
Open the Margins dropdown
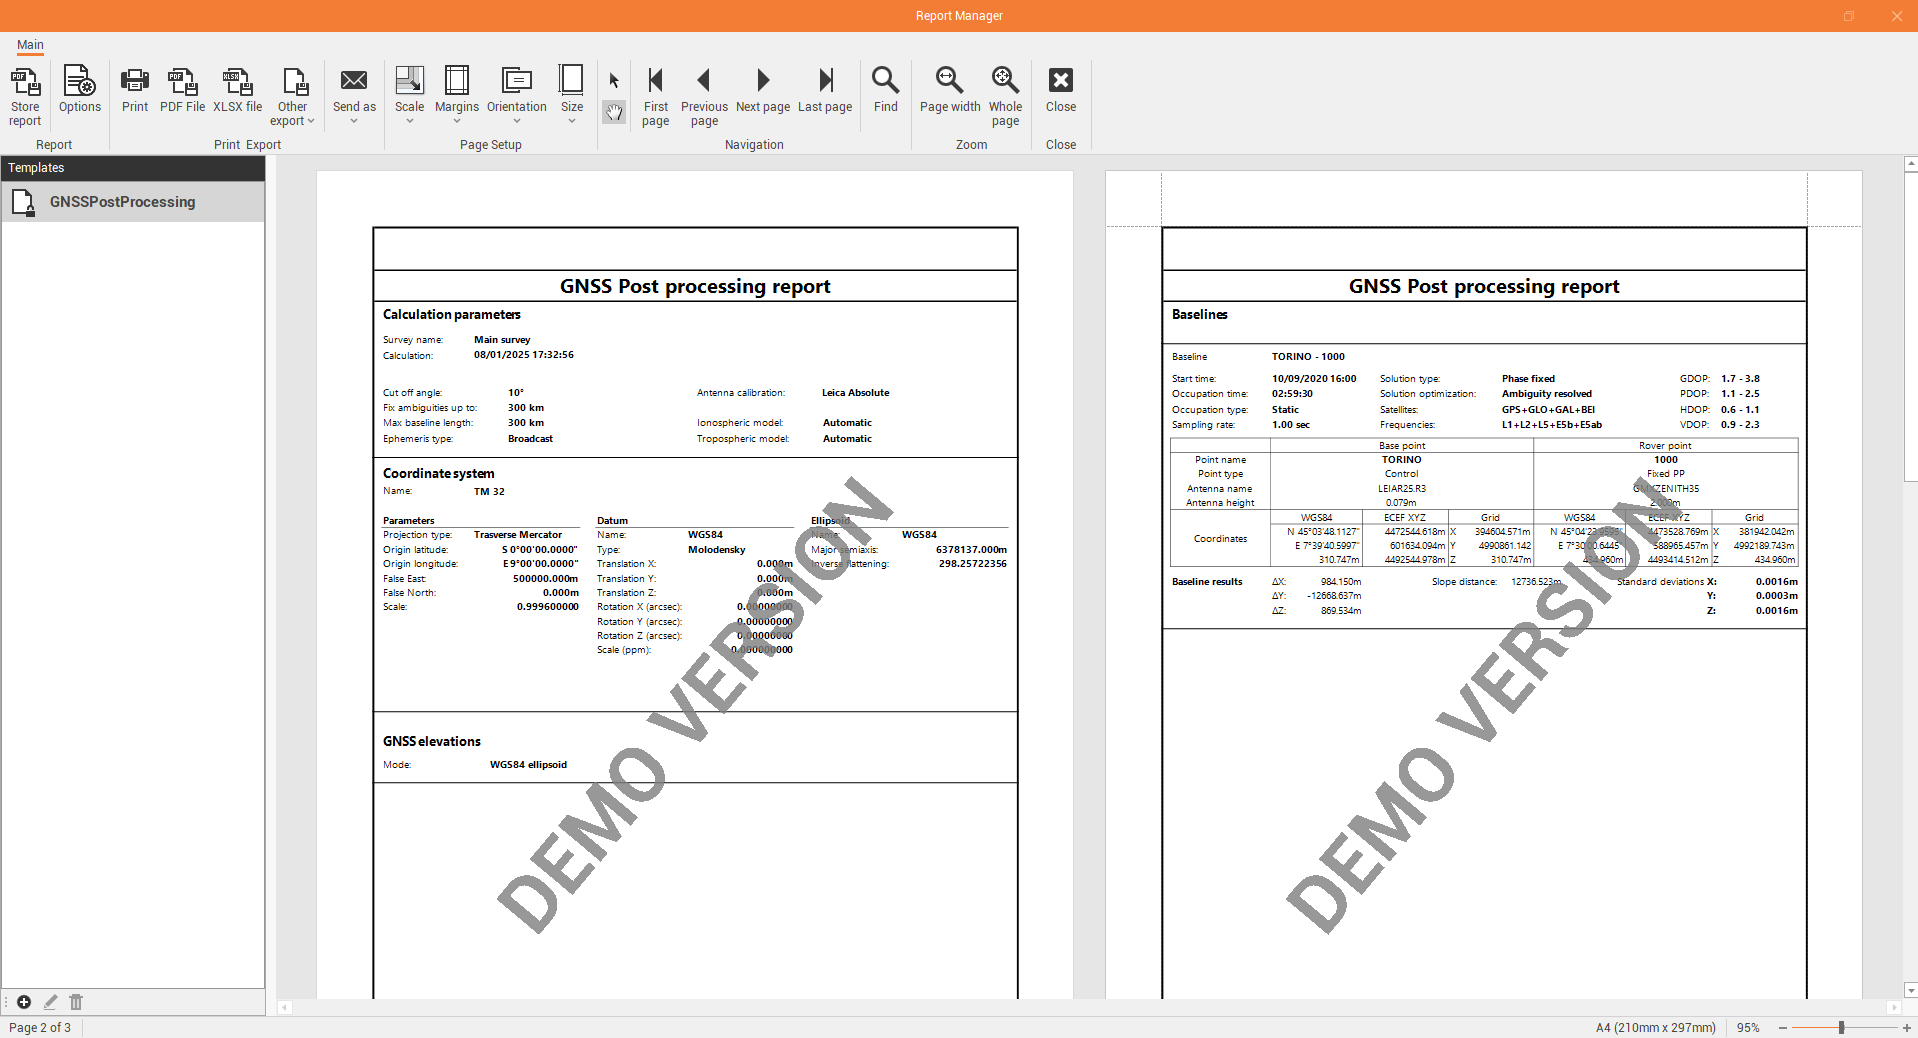pos(457,96)
